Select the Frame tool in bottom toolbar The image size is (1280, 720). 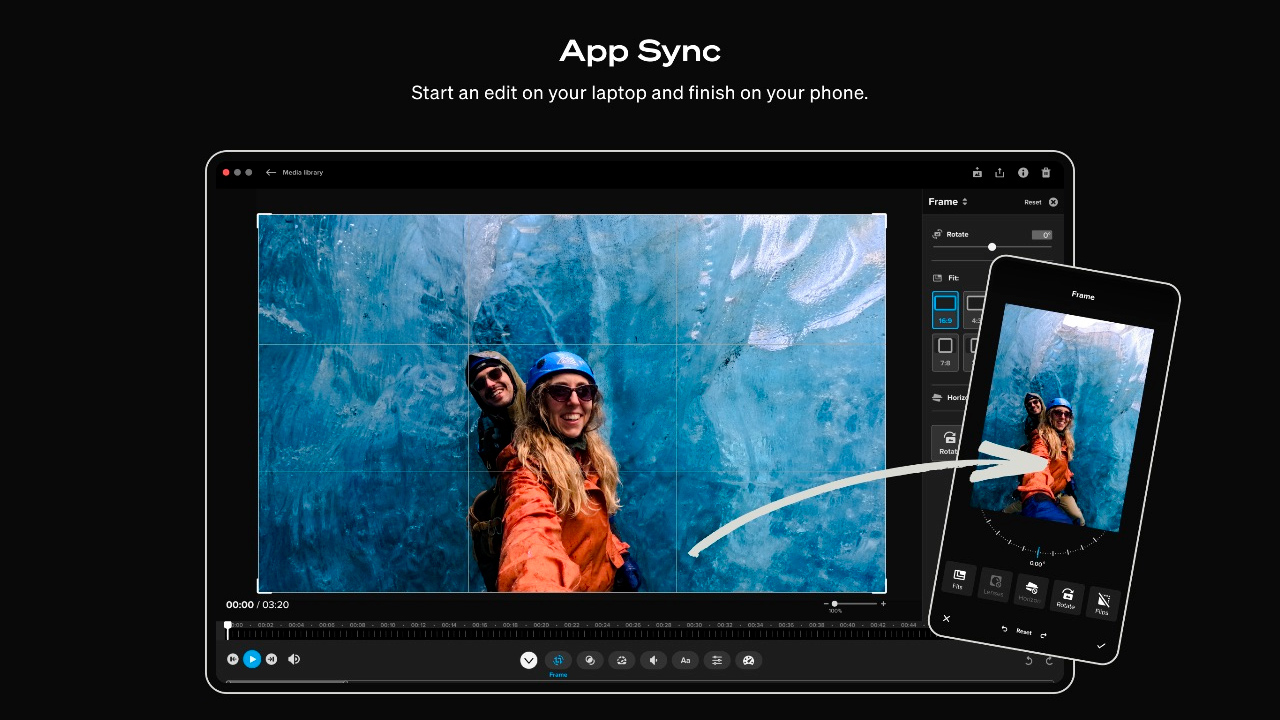(558, 660)
